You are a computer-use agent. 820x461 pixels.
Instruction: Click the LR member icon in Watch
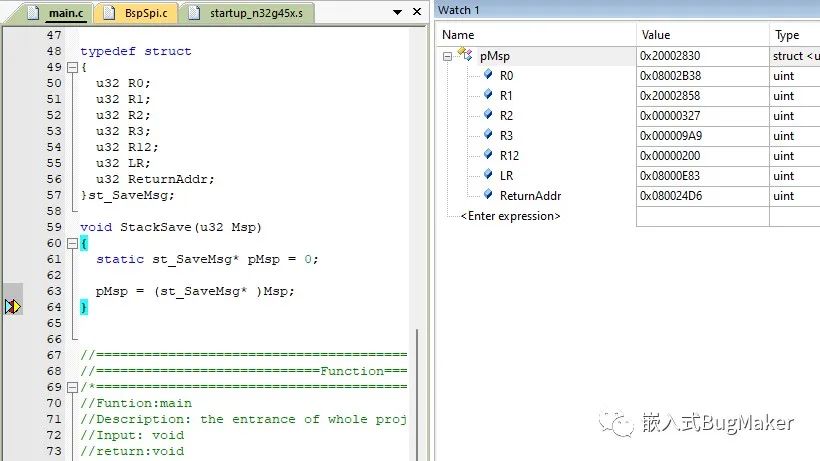click(x=488, y=174)
